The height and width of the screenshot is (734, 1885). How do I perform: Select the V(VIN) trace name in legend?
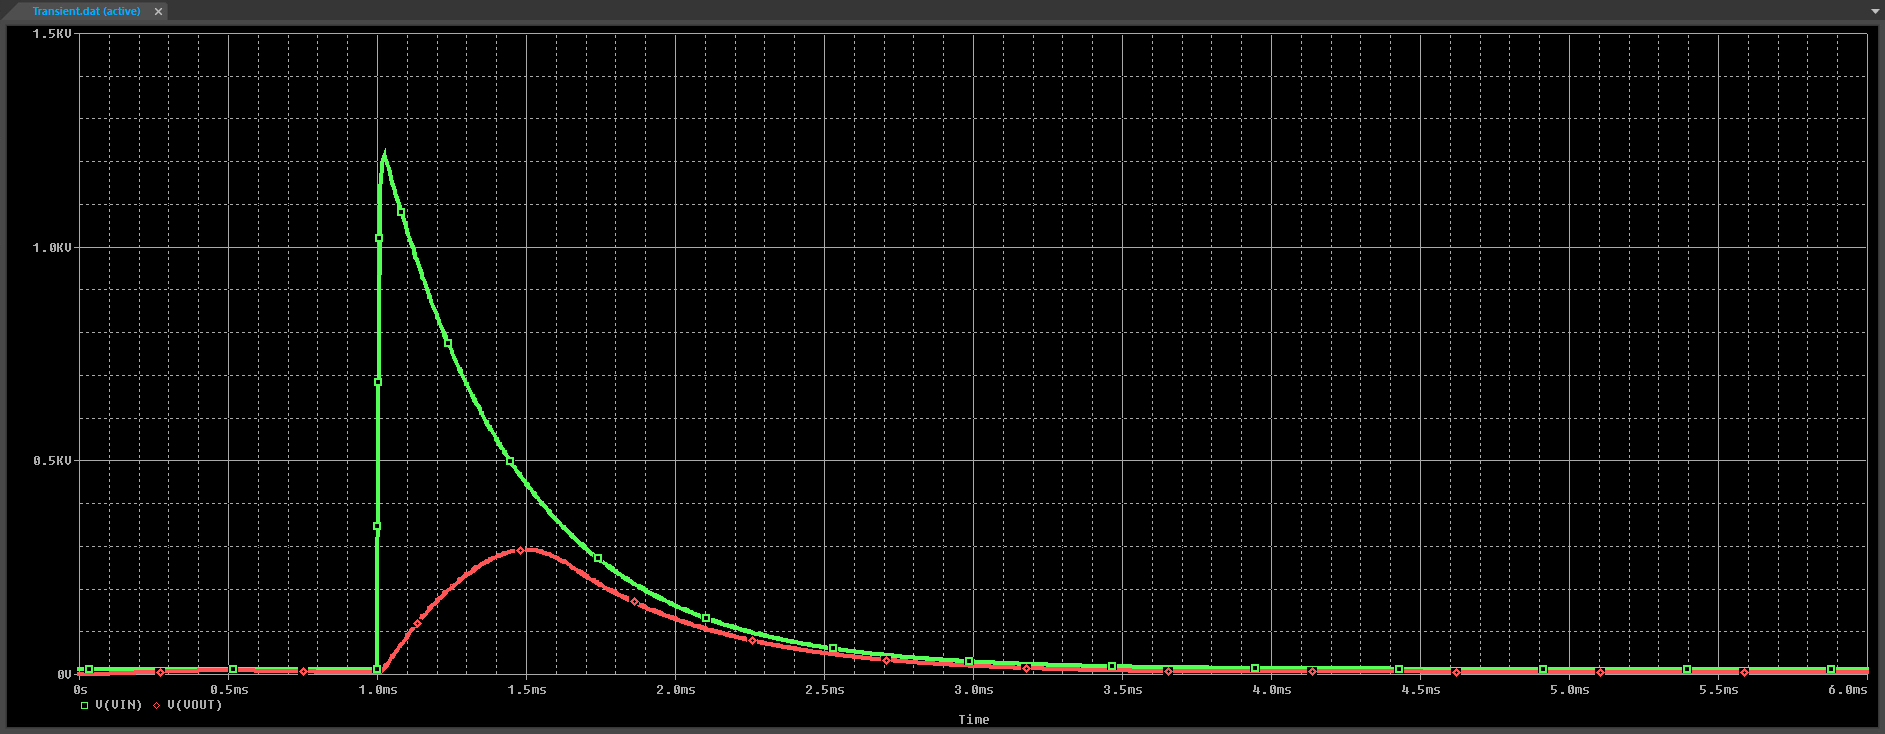118,705
